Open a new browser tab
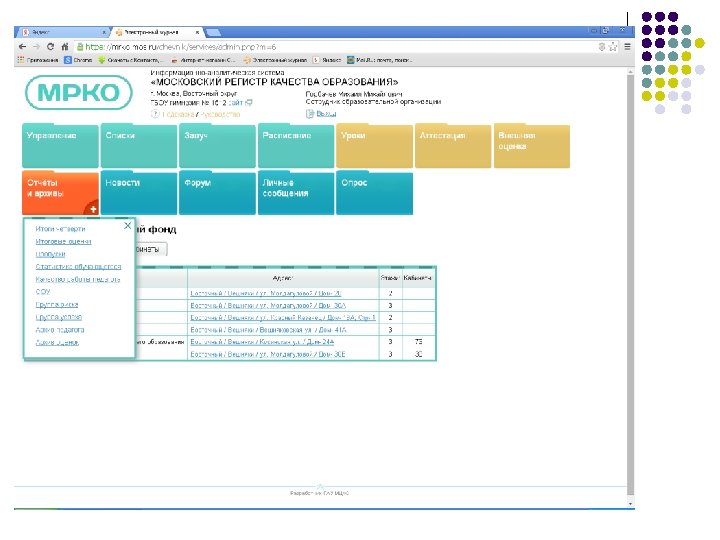Screen dimensions: 720x540 (214, 32)
